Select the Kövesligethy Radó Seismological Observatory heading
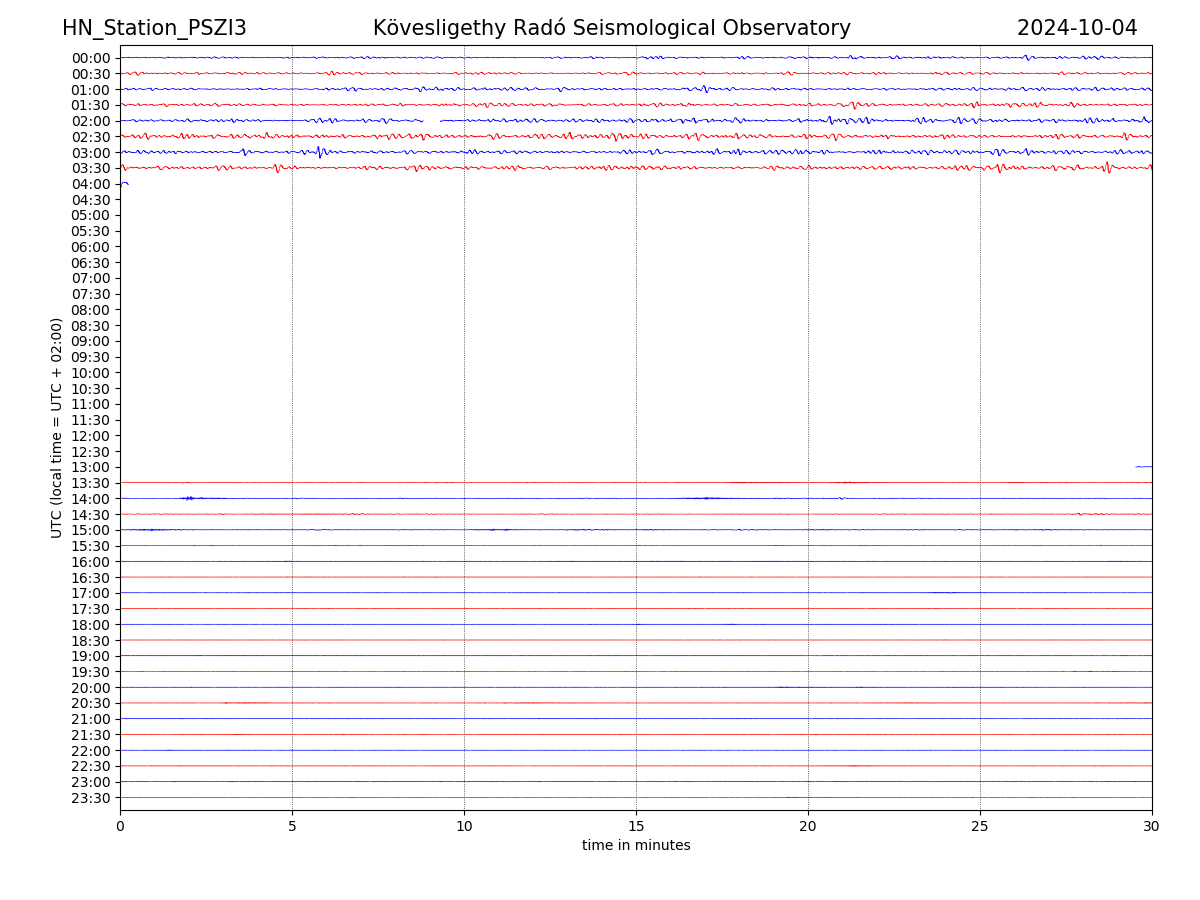Screen dimensions: 1200x900 pyautogui.click(x=611, y=28)
